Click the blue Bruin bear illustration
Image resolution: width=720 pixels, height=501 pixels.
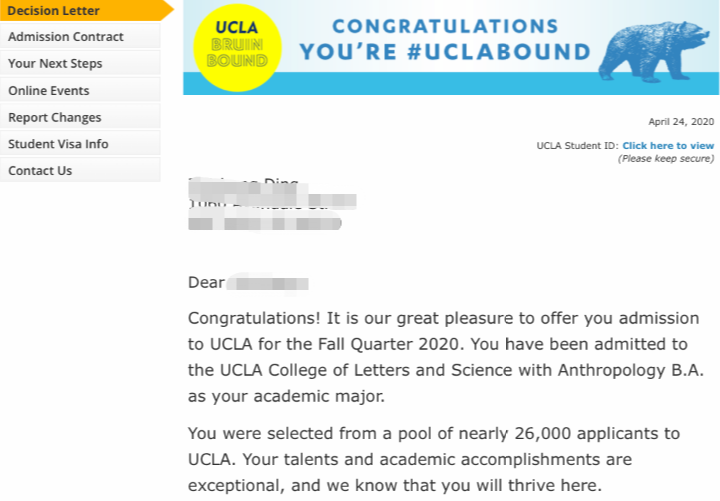(x=654, y=51)
